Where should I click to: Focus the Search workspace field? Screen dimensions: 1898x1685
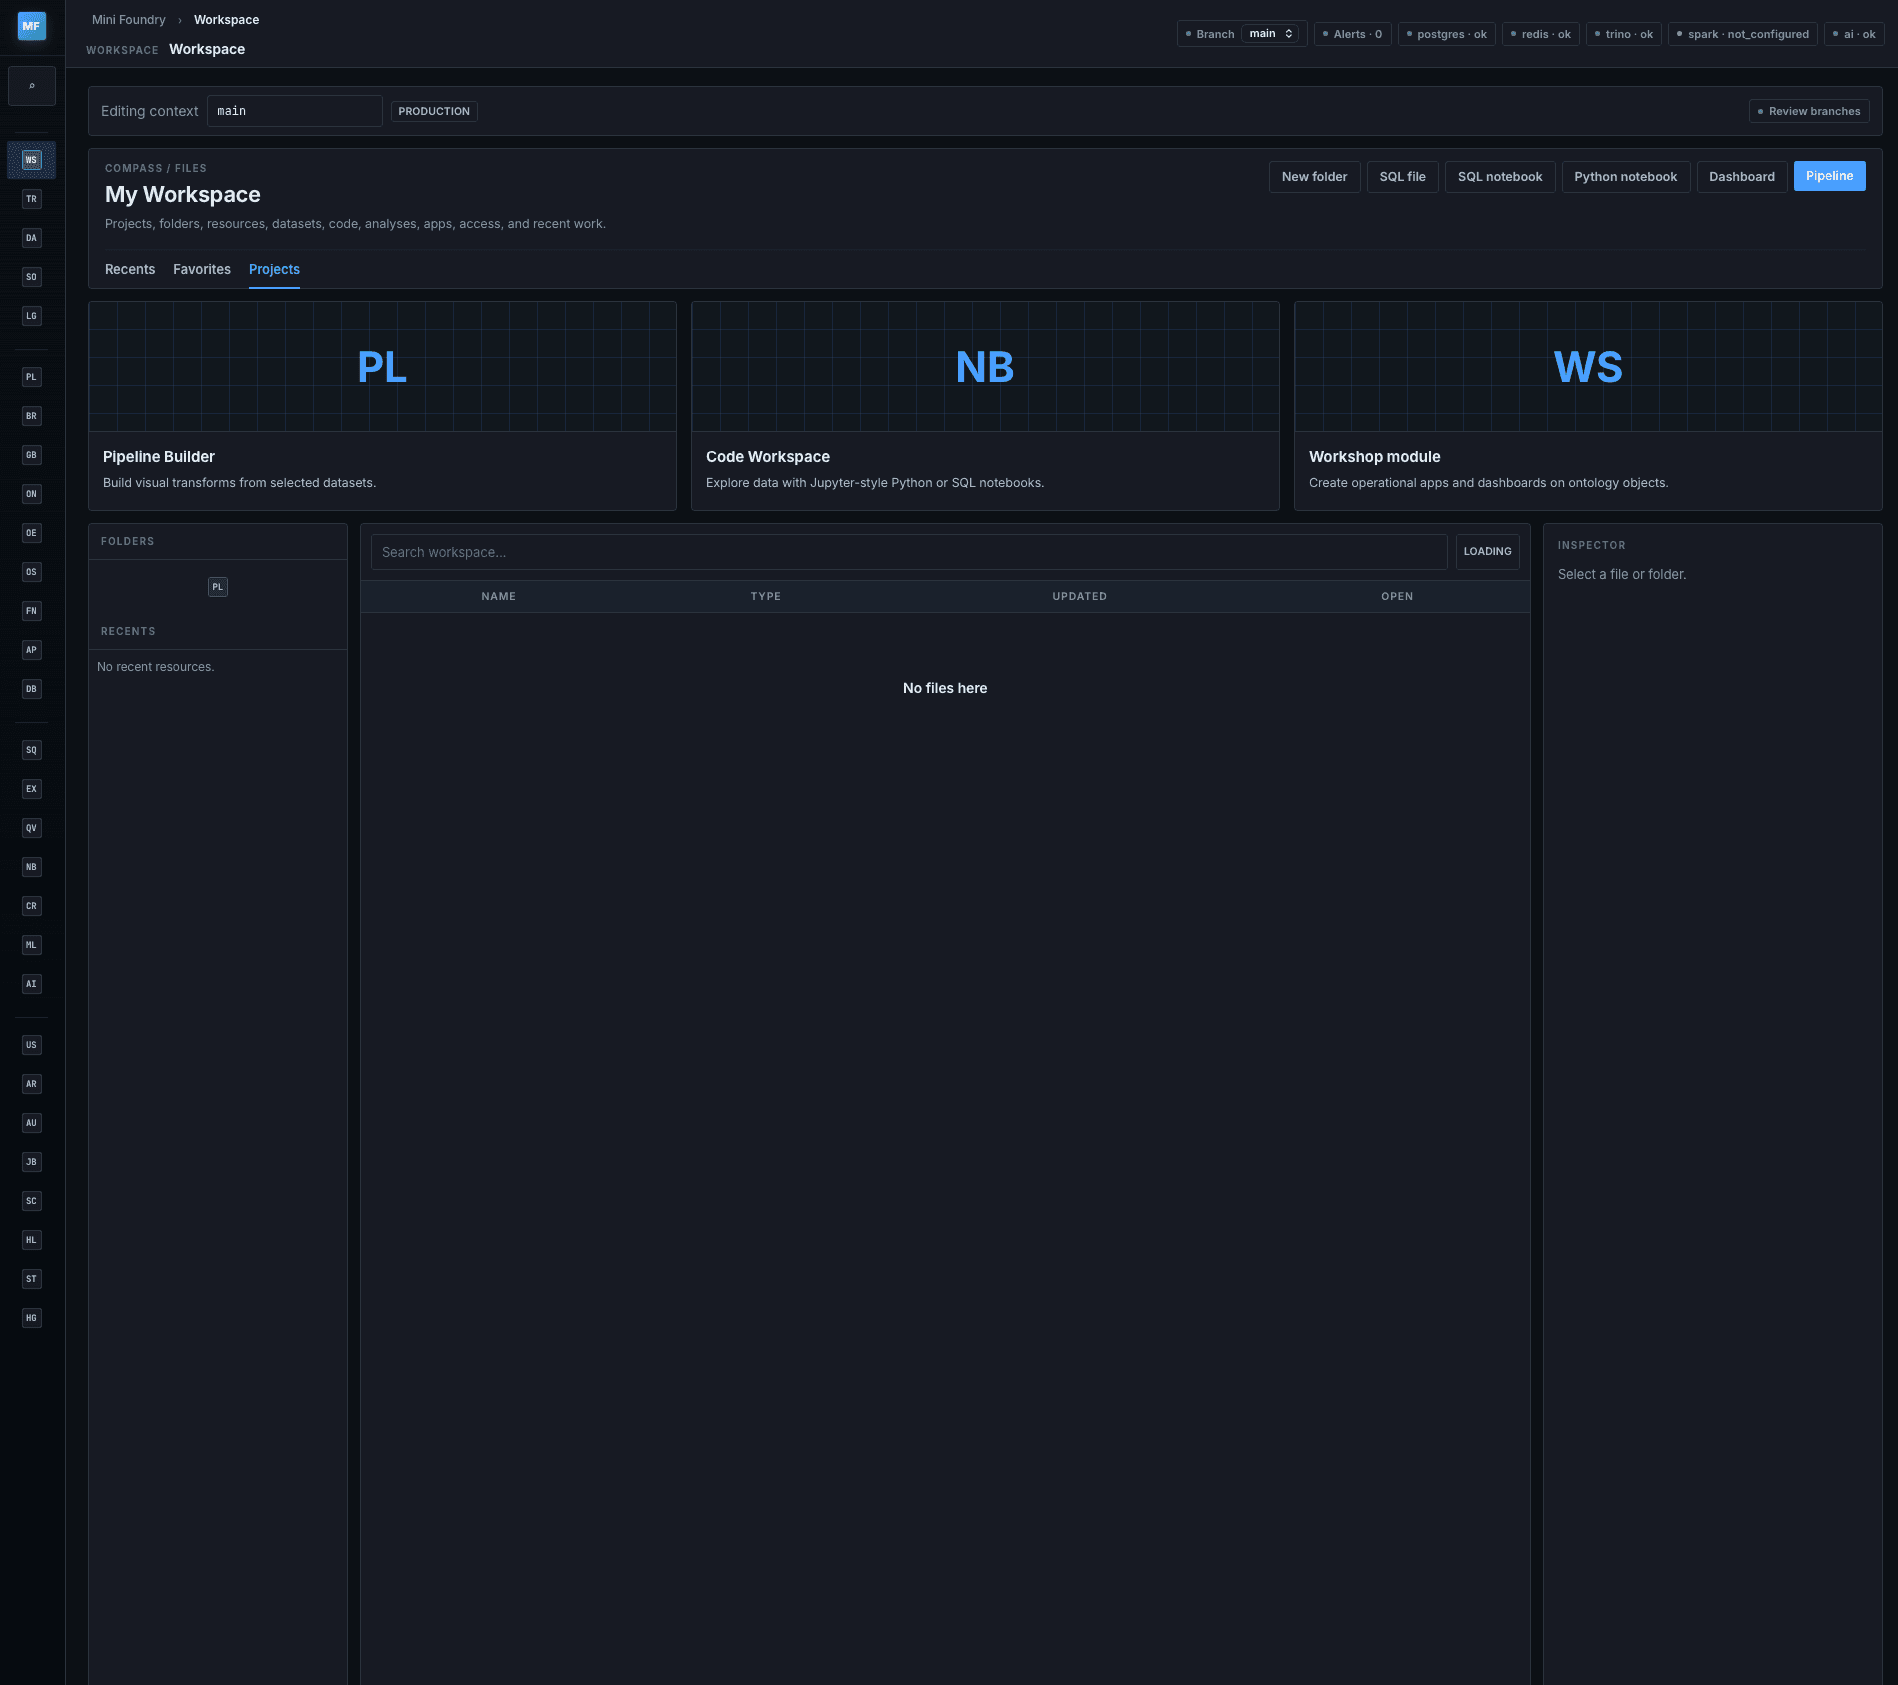909,552
